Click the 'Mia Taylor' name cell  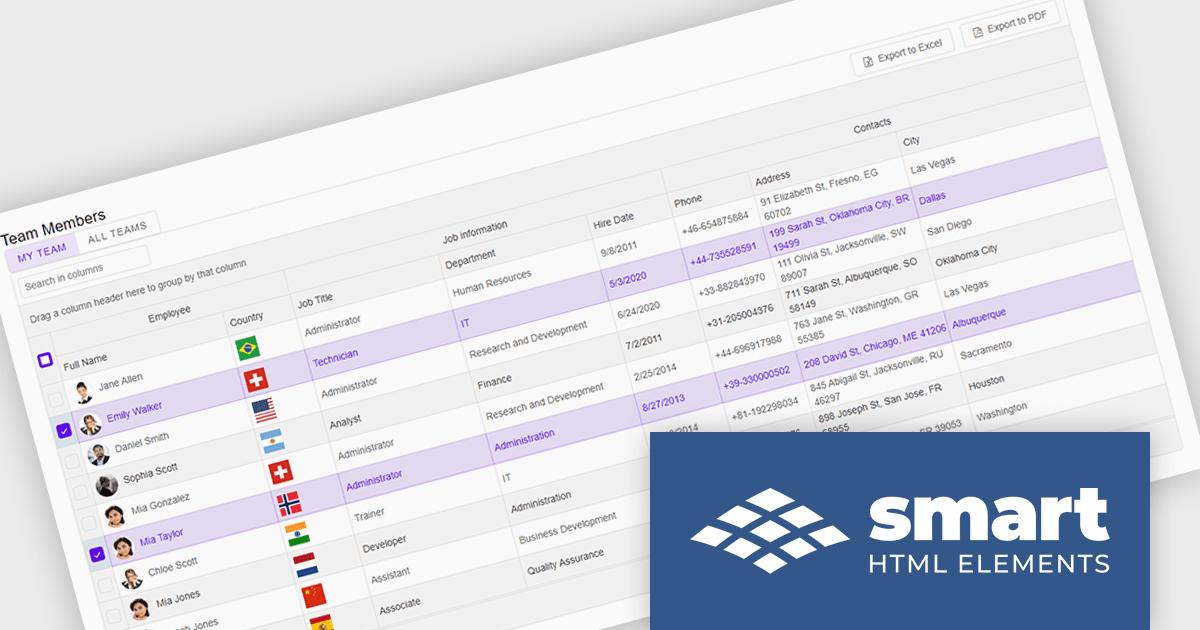(161, 537)
